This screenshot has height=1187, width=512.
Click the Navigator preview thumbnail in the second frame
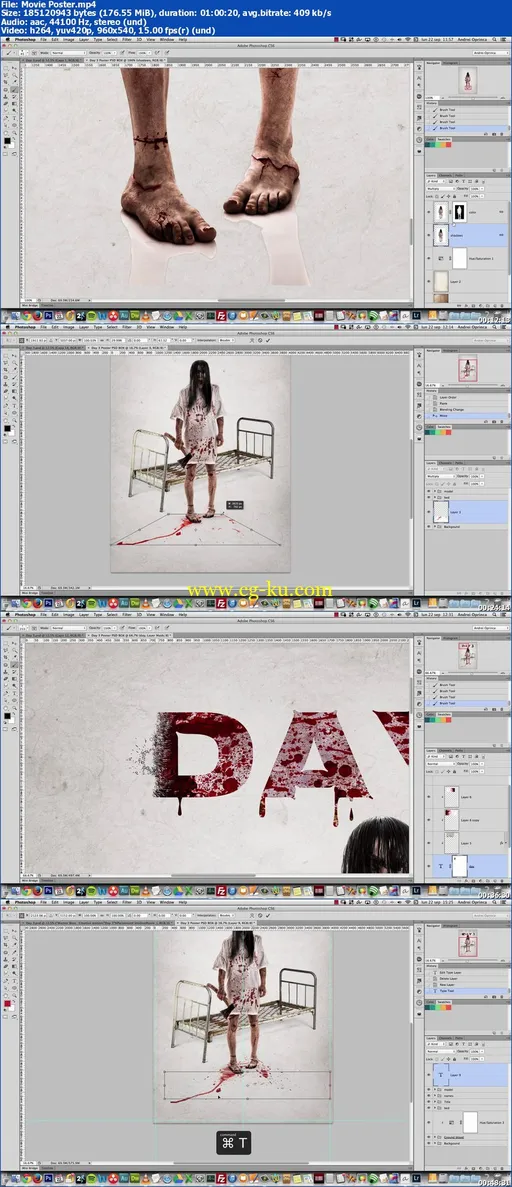click(x=467, y=369)
